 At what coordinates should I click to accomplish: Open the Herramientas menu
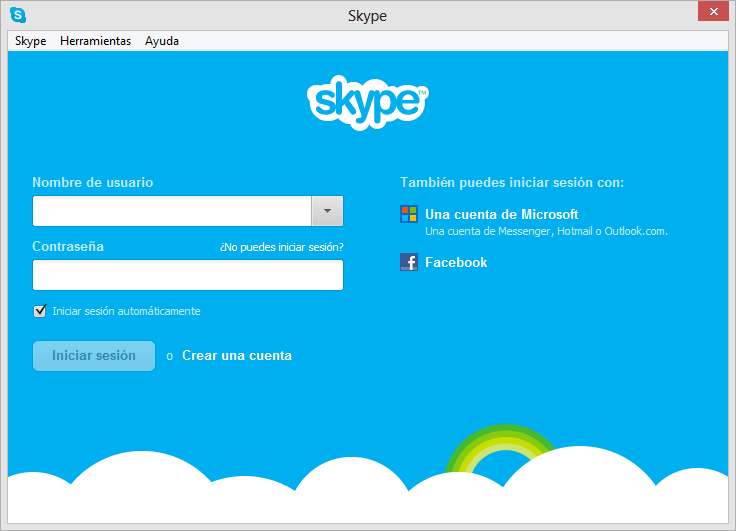95,41
